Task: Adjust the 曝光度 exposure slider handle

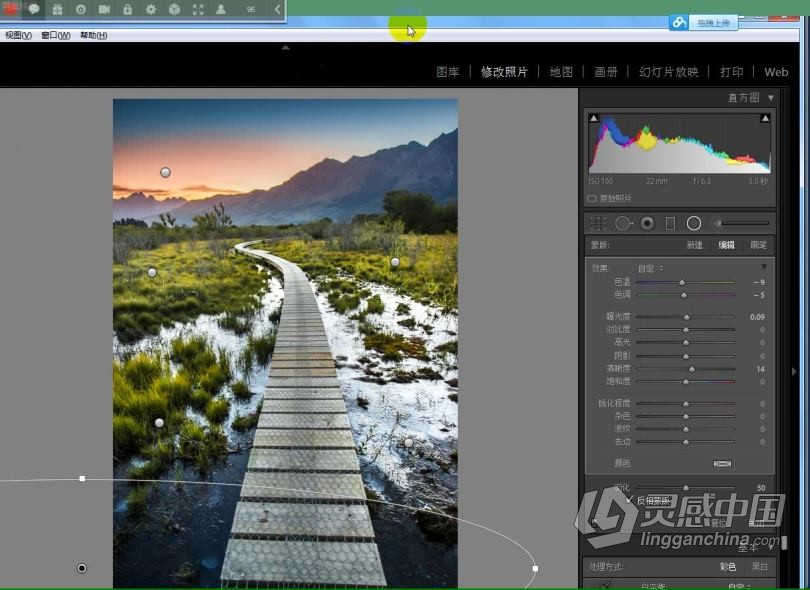Action: click(x=687, y=317)
